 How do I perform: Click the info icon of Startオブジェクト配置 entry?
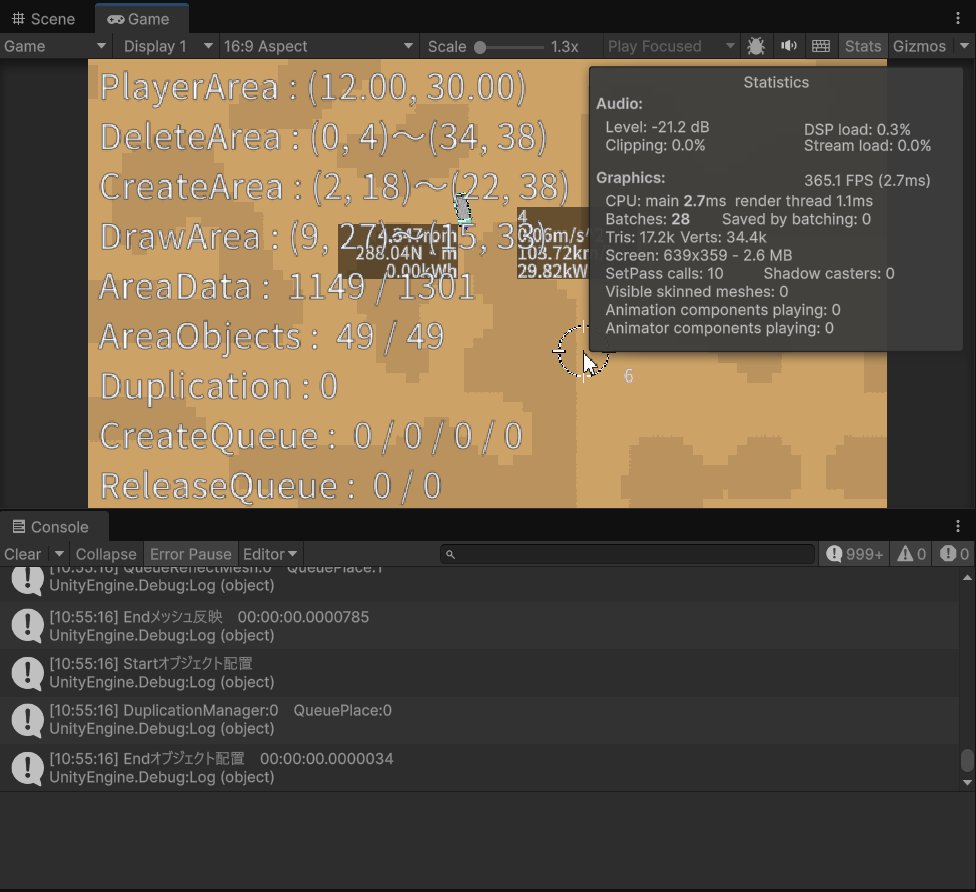[x=27, y=672]
